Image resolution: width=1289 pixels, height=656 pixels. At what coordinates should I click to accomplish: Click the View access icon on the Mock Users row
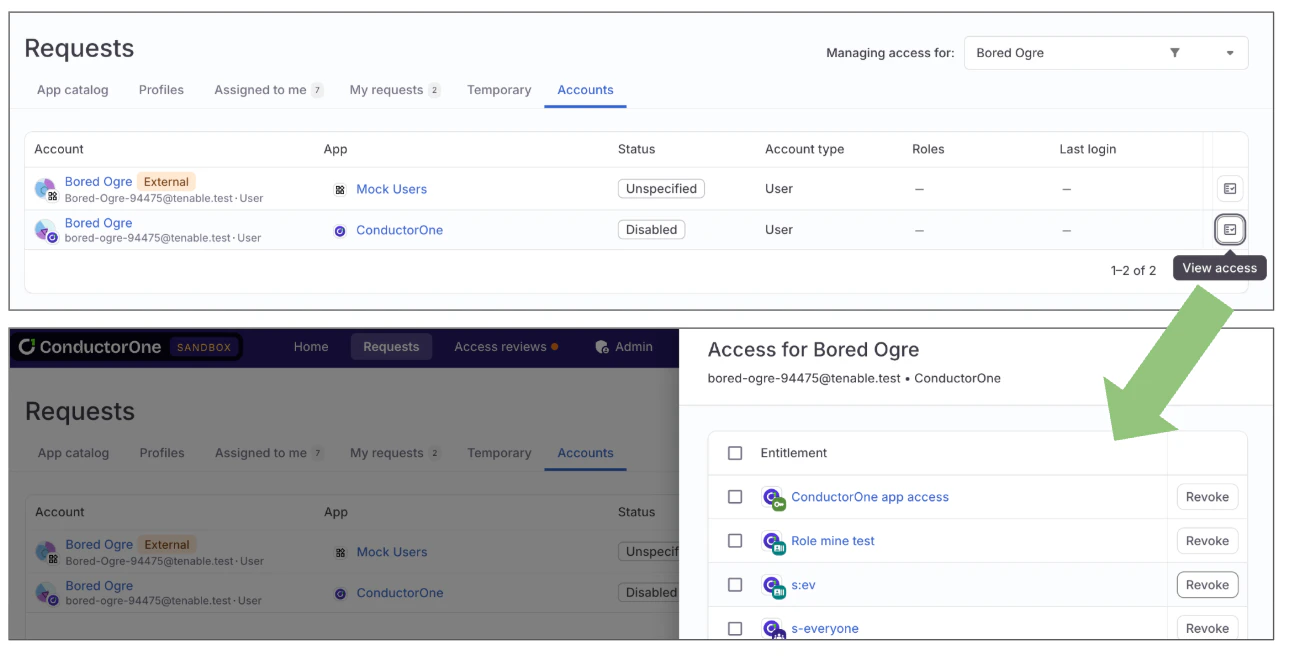coord(1229,188)
